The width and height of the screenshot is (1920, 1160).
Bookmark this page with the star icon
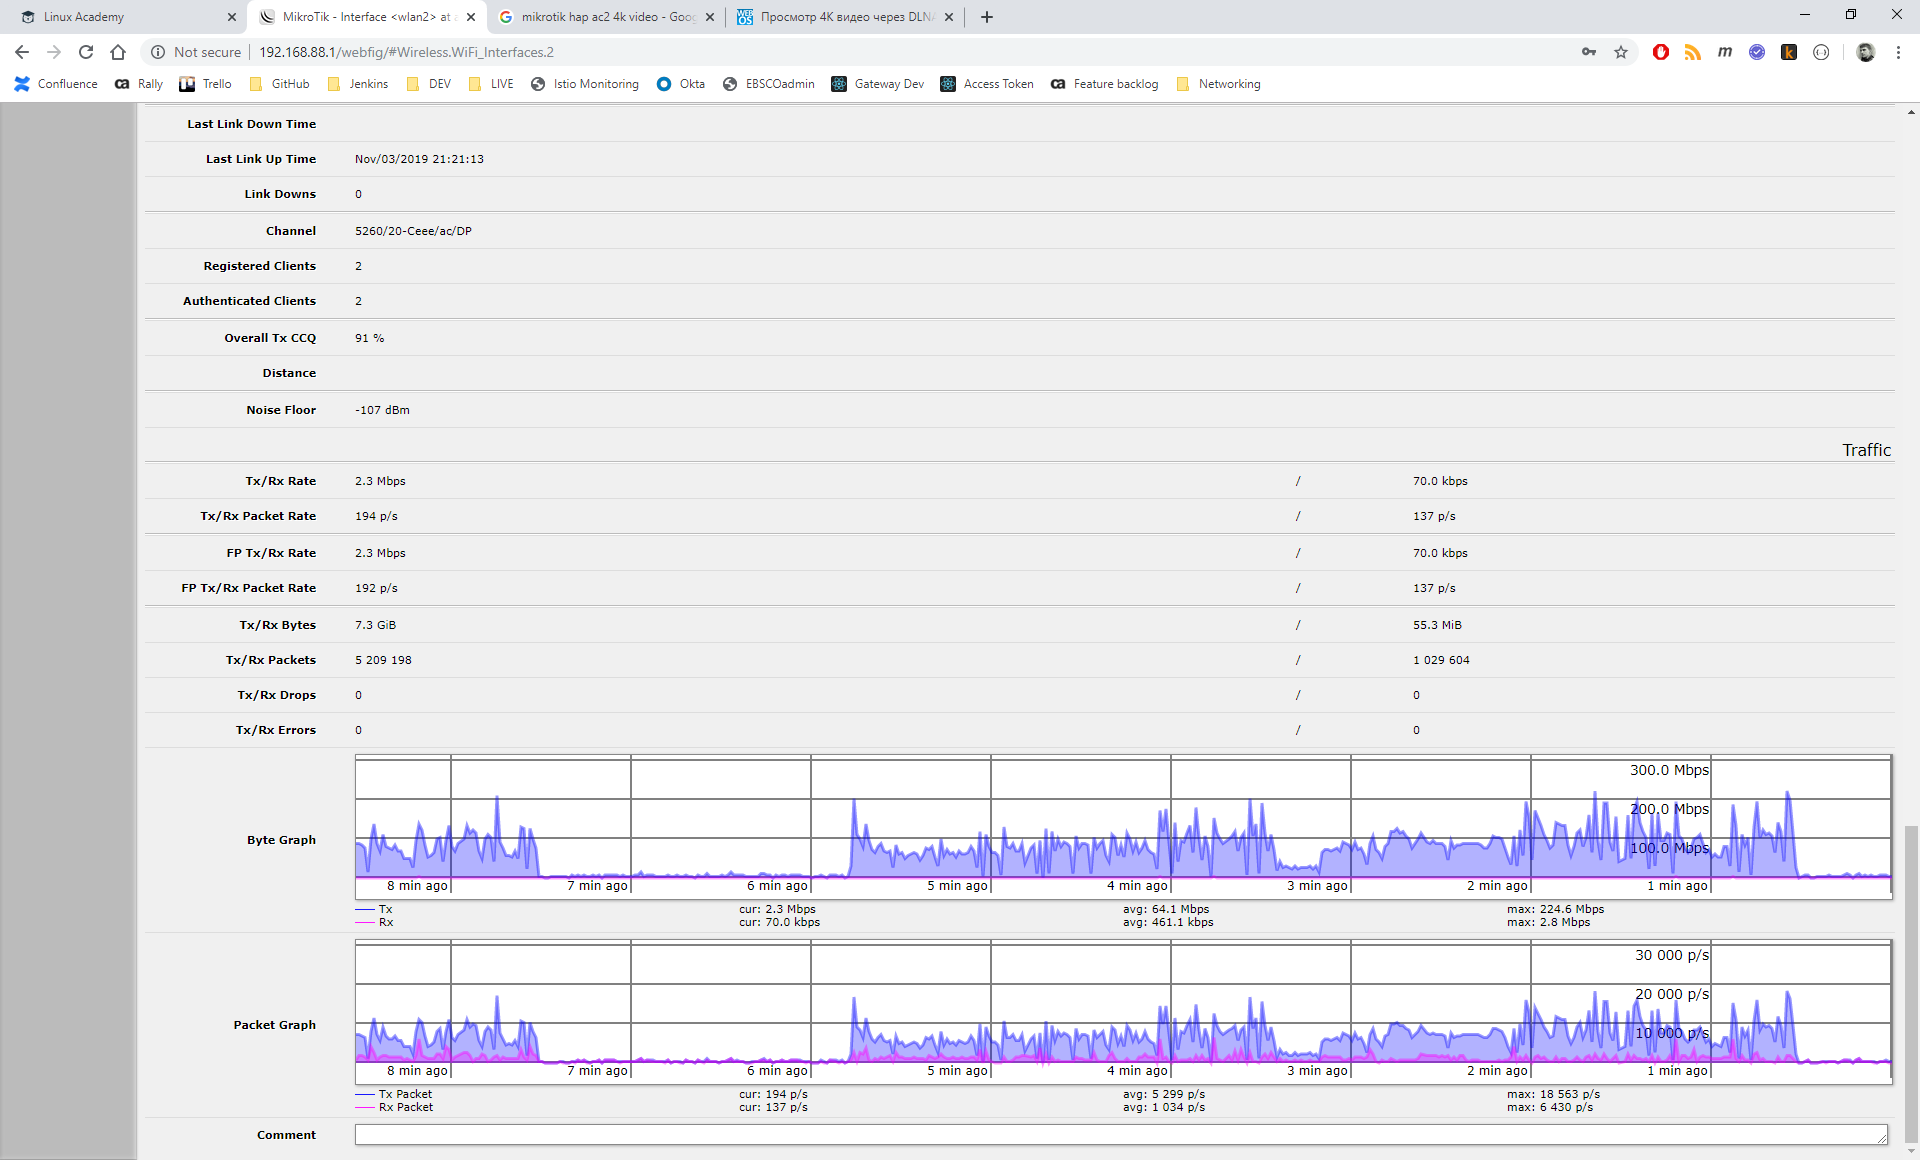pyautogui.click(x=1621, y=52)
